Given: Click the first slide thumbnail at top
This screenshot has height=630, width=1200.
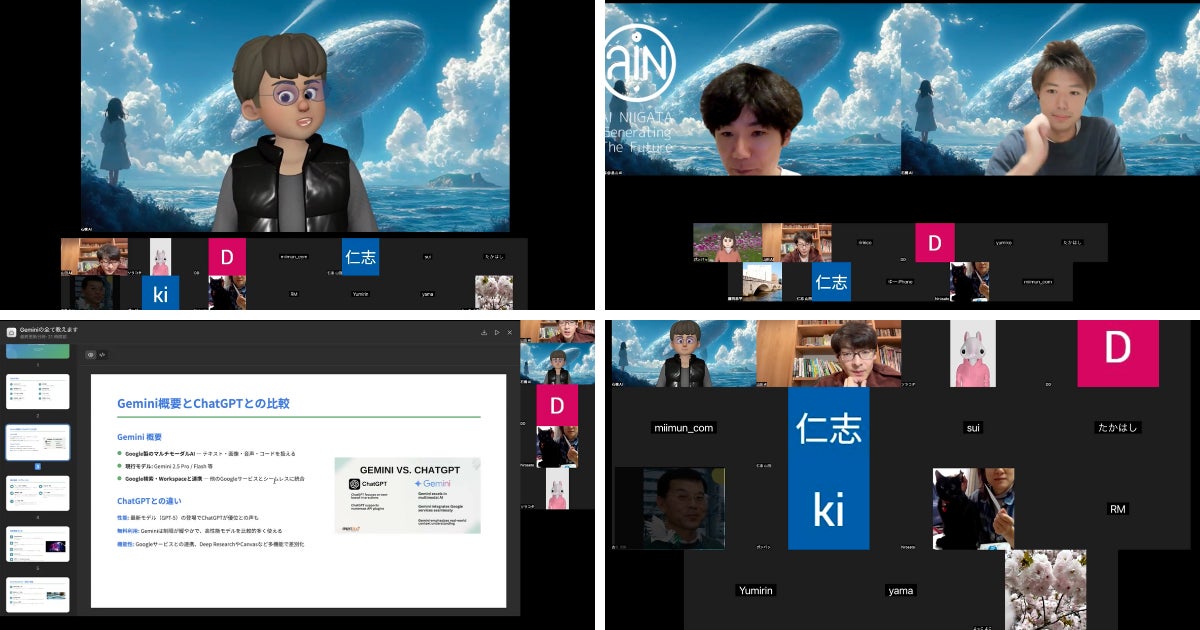Looking at the screenshot, I should pyautogui.click(x=38, y=351).
